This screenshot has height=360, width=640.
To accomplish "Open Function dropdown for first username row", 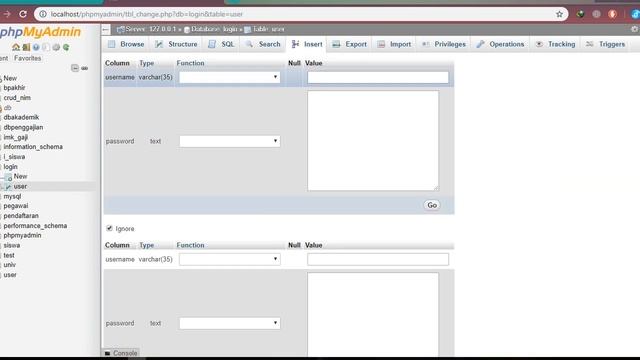I will click(x=229, y=77).
